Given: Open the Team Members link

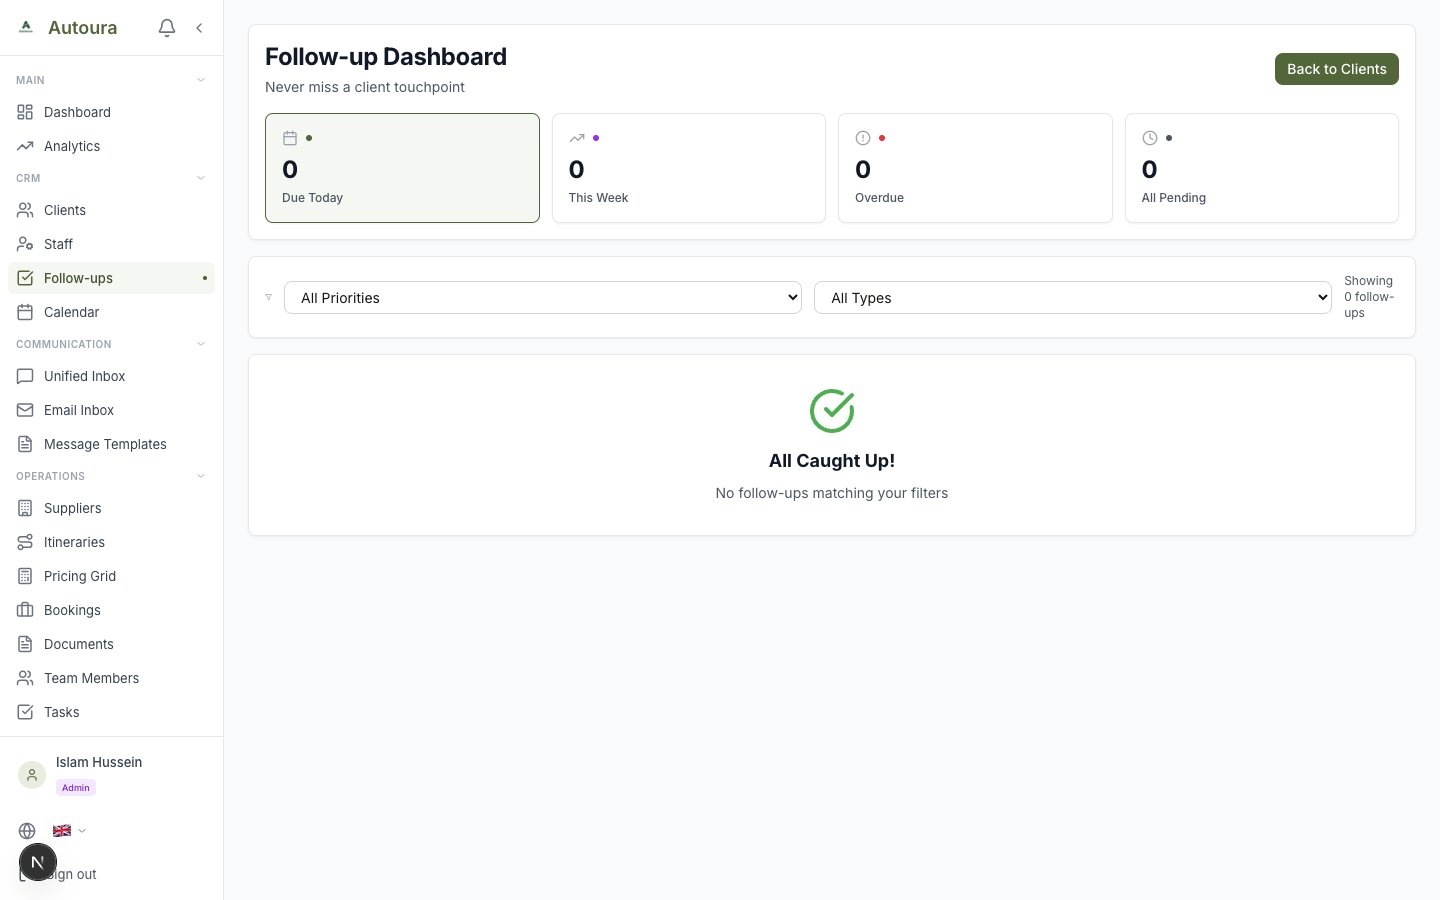Looking at the screenshot, I should point(111,678).
